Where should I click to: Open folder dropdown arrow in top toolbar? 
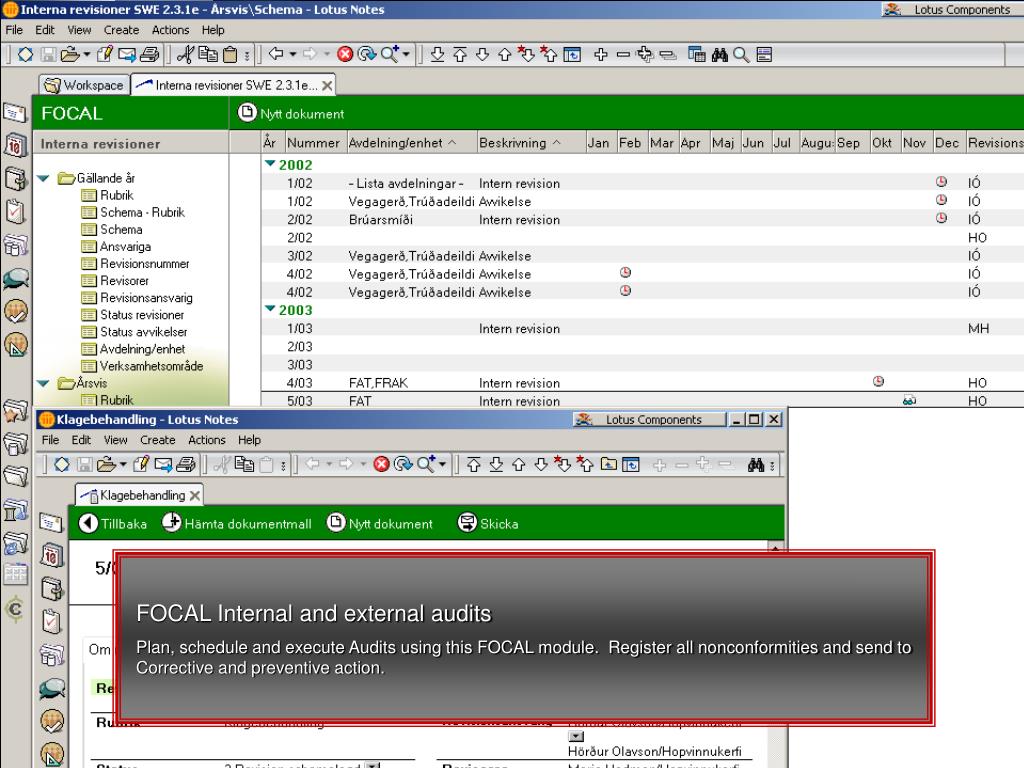click(87, 54)
